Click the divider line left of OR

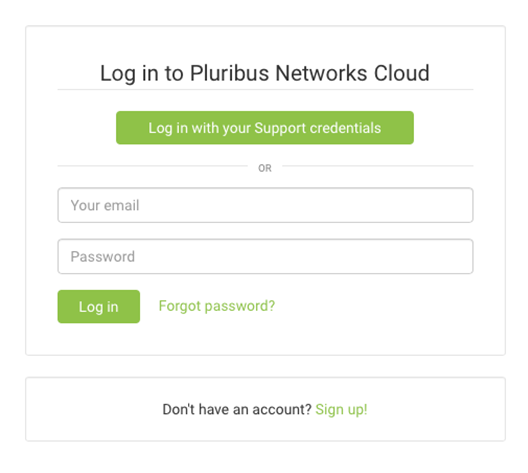pos(153,166)
